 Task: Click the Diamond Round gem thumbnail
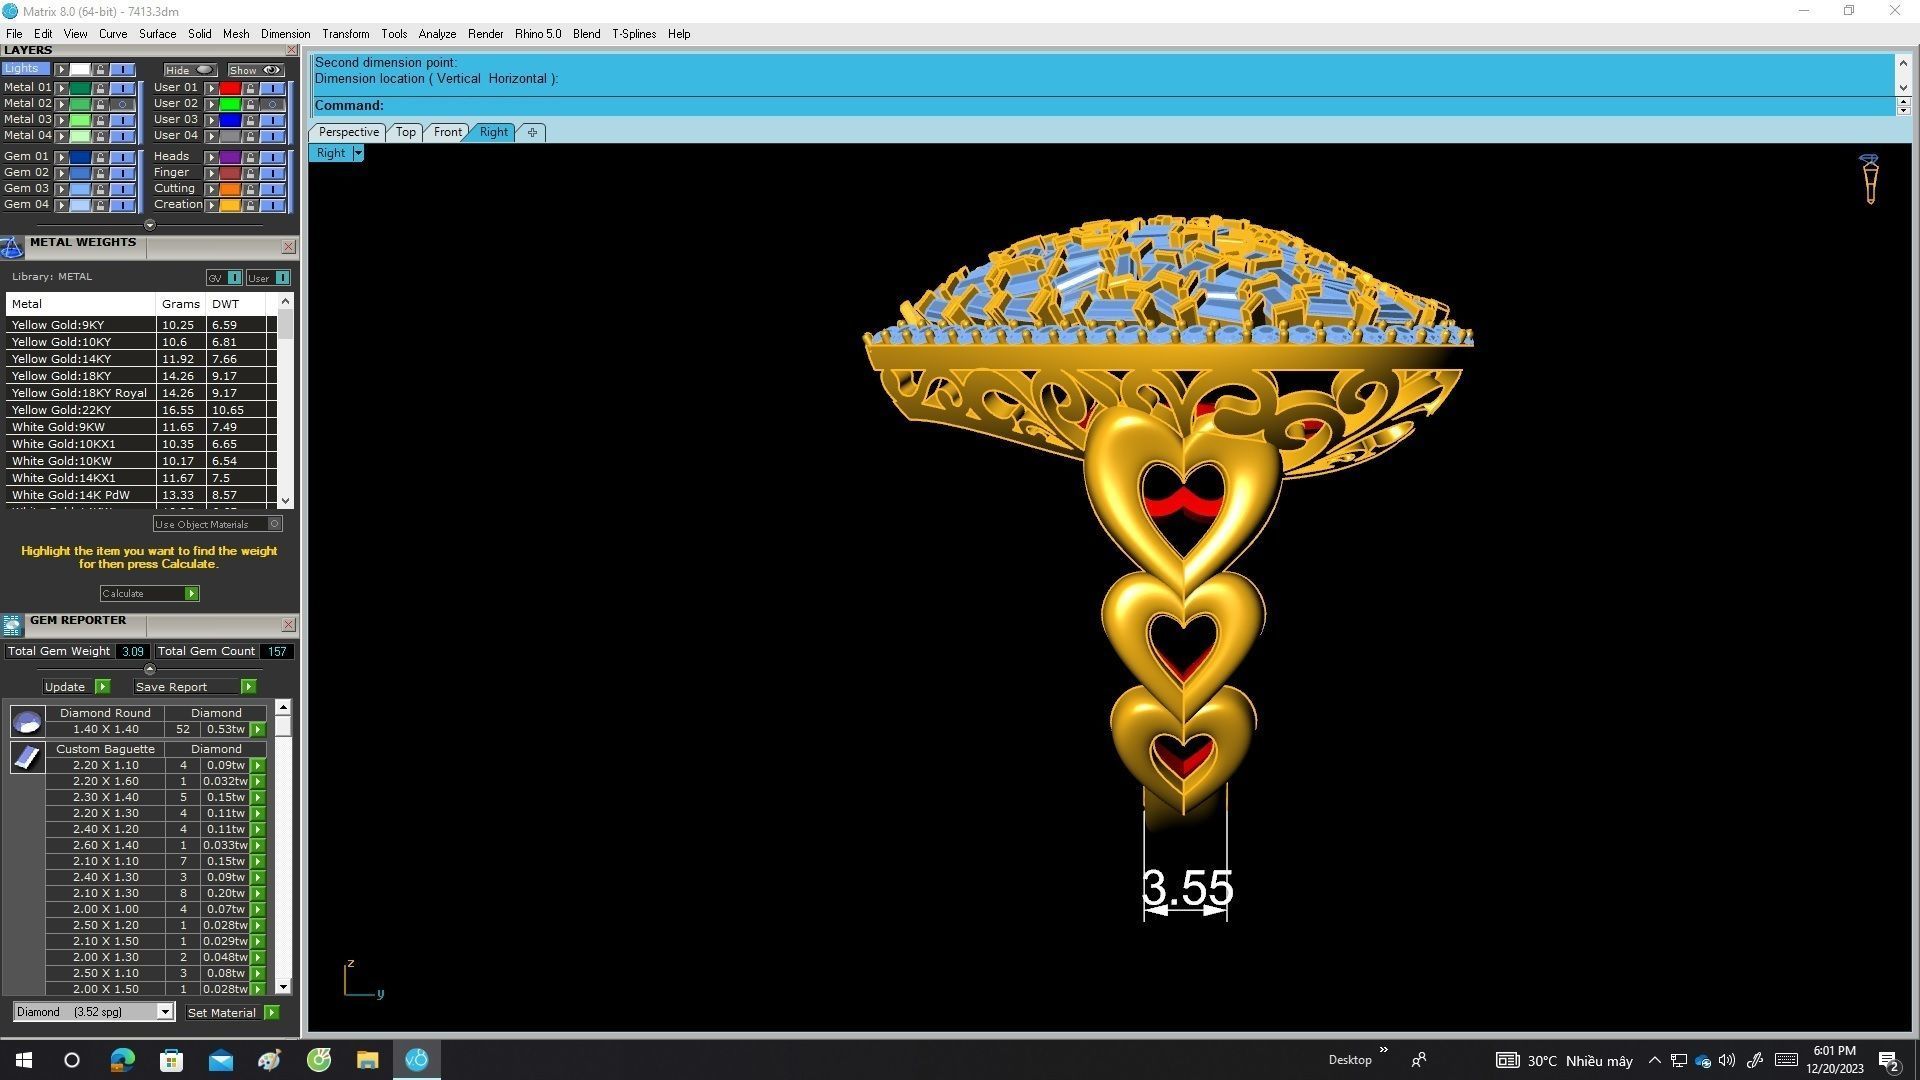(x=27, y=721)
